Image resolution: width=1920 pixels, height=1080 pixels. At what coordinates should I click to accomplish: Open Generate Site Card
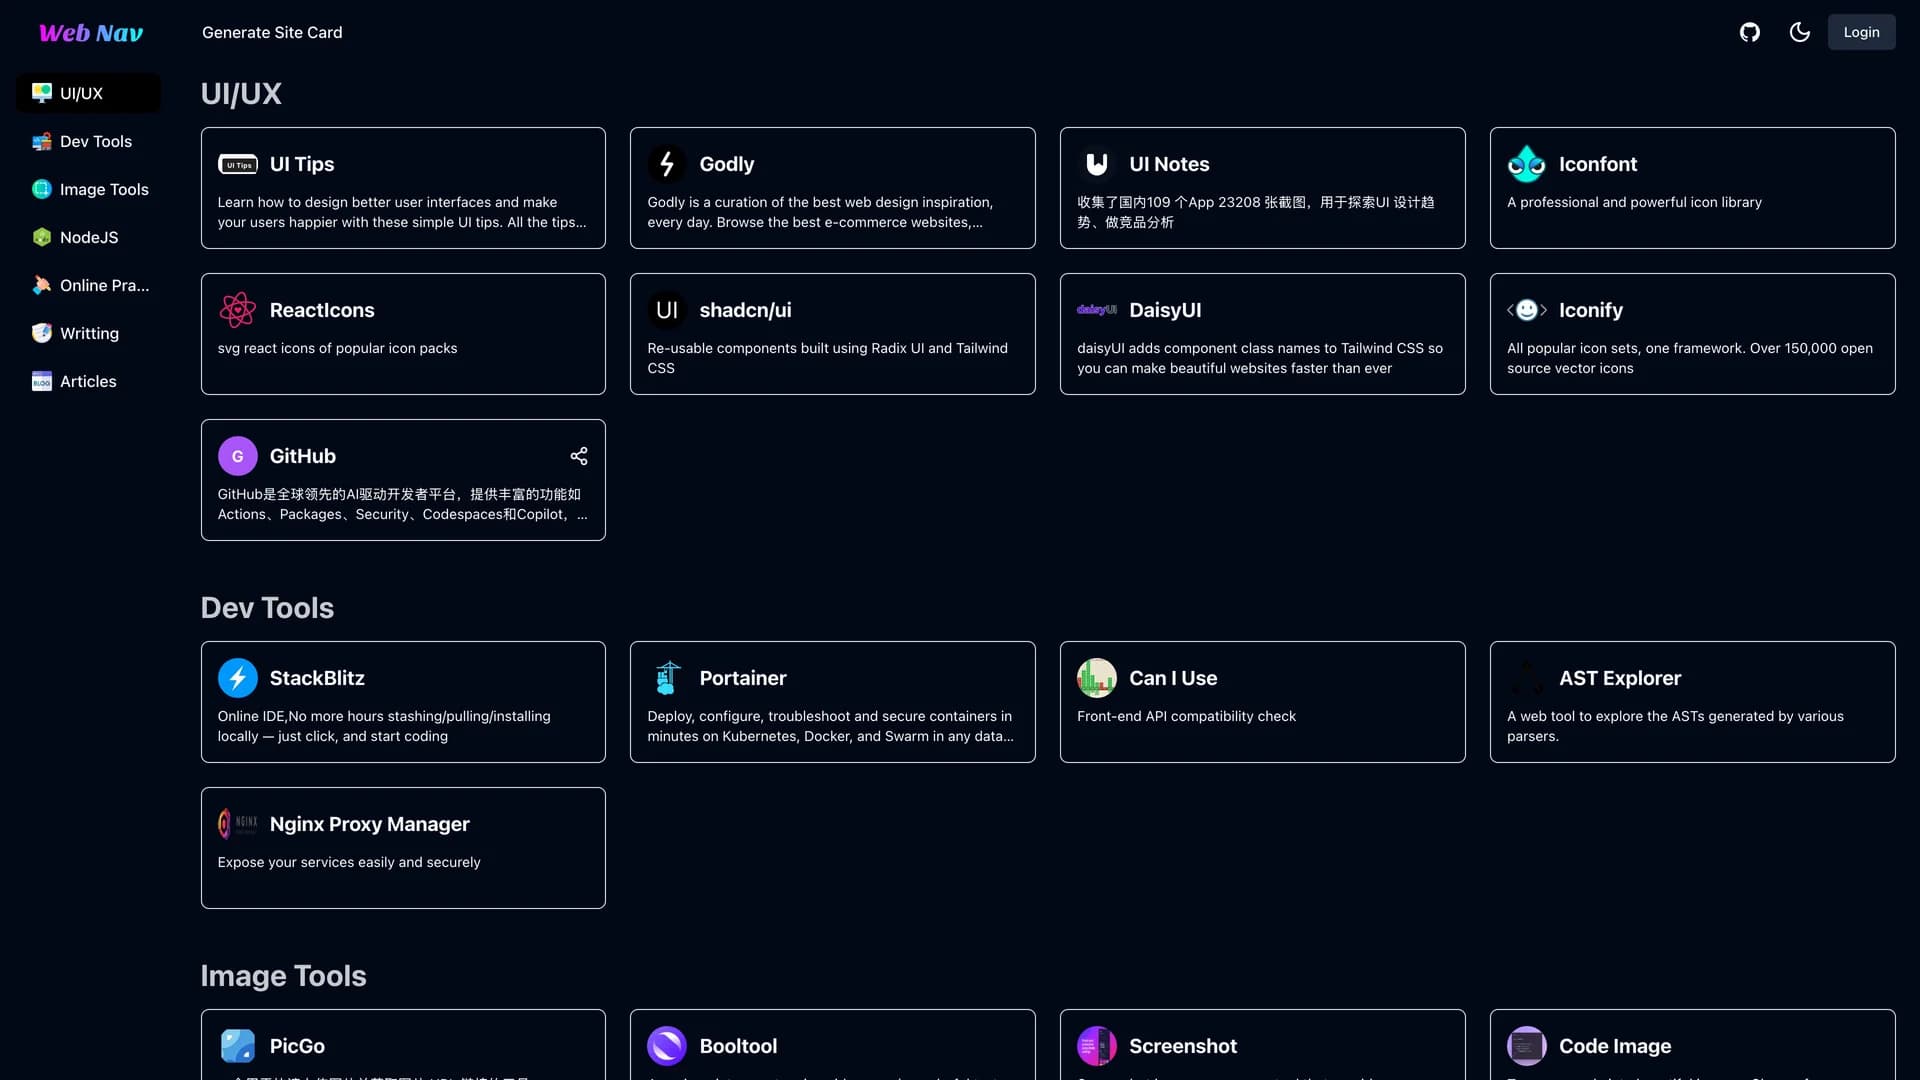(272, 32)
